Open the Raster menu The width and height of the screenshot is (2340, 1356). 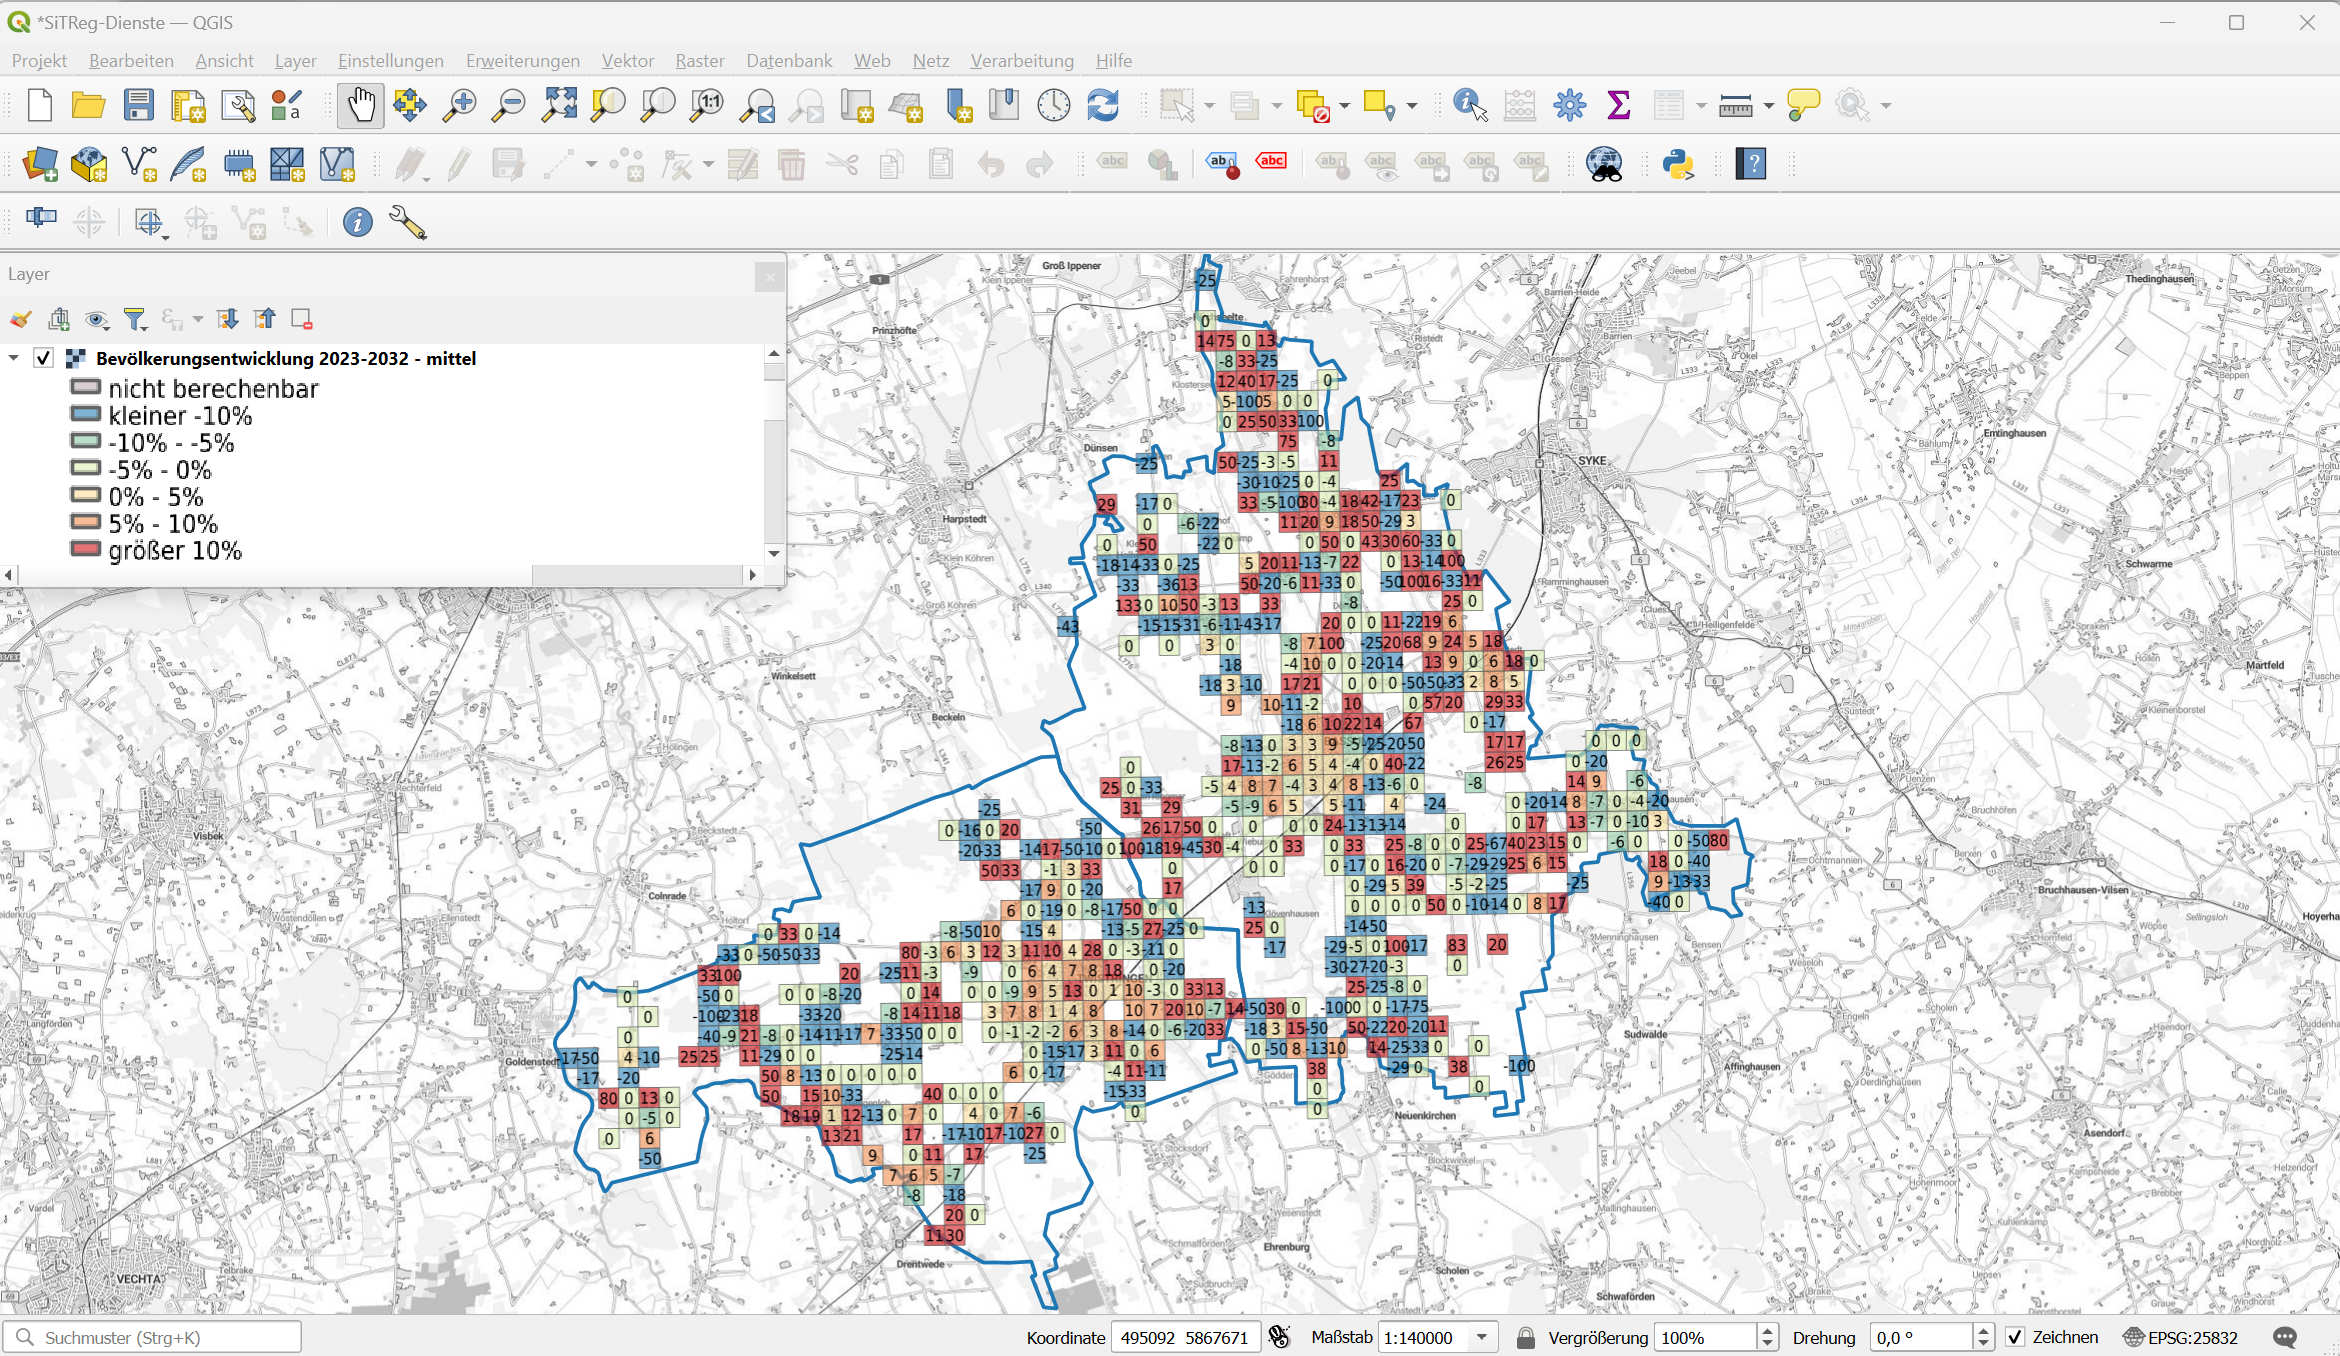pyautogui.click(x=699, y=61)
